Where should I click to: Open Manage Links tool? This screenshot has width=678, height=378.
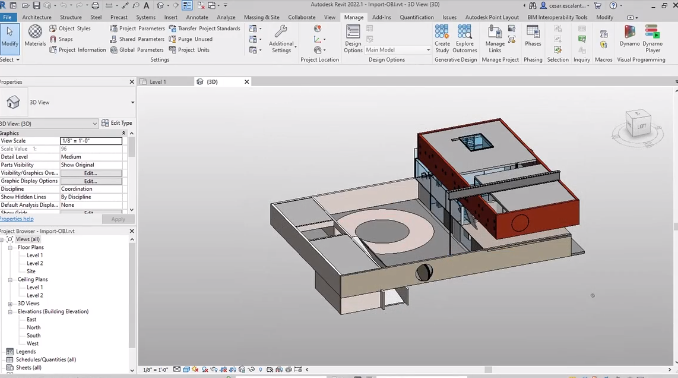495,38
